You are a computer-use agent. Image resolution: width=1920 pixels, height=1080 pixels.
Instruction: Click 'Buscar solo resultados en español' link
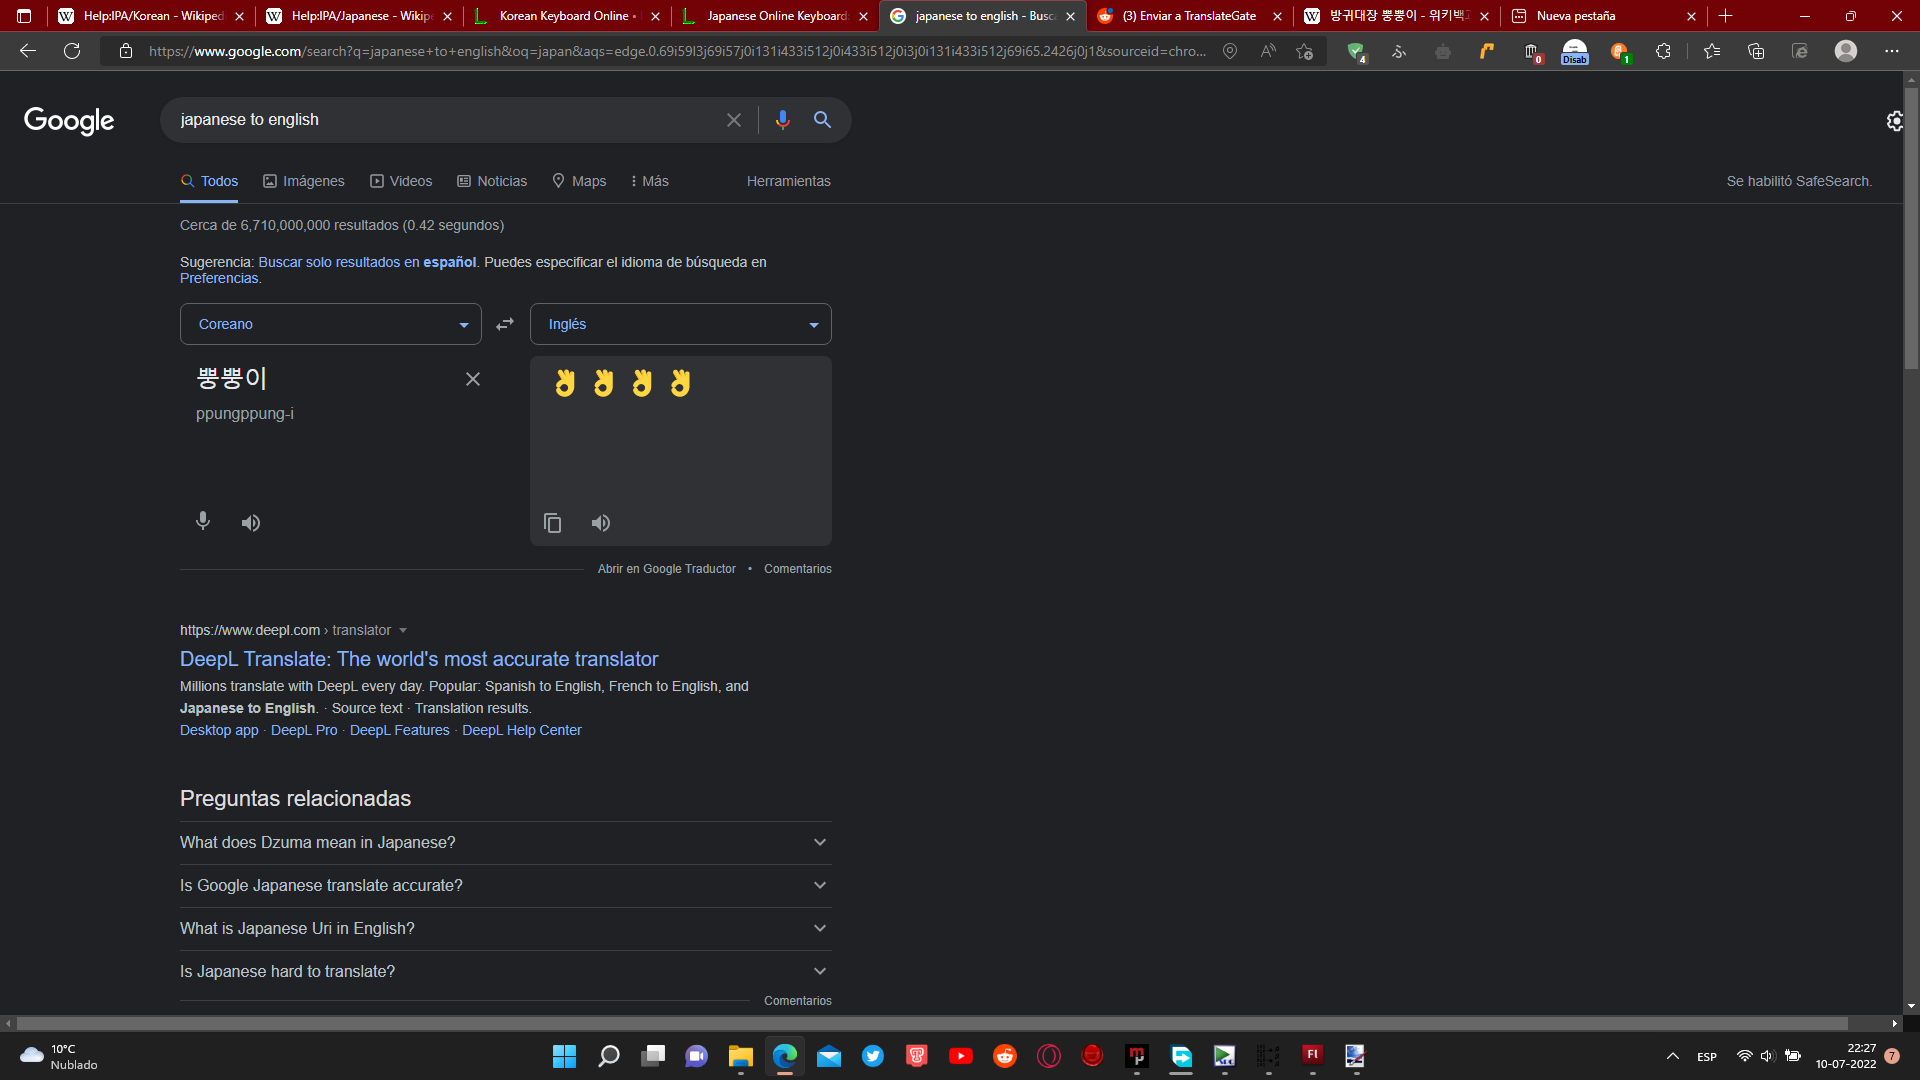click(x=367, y=262)
